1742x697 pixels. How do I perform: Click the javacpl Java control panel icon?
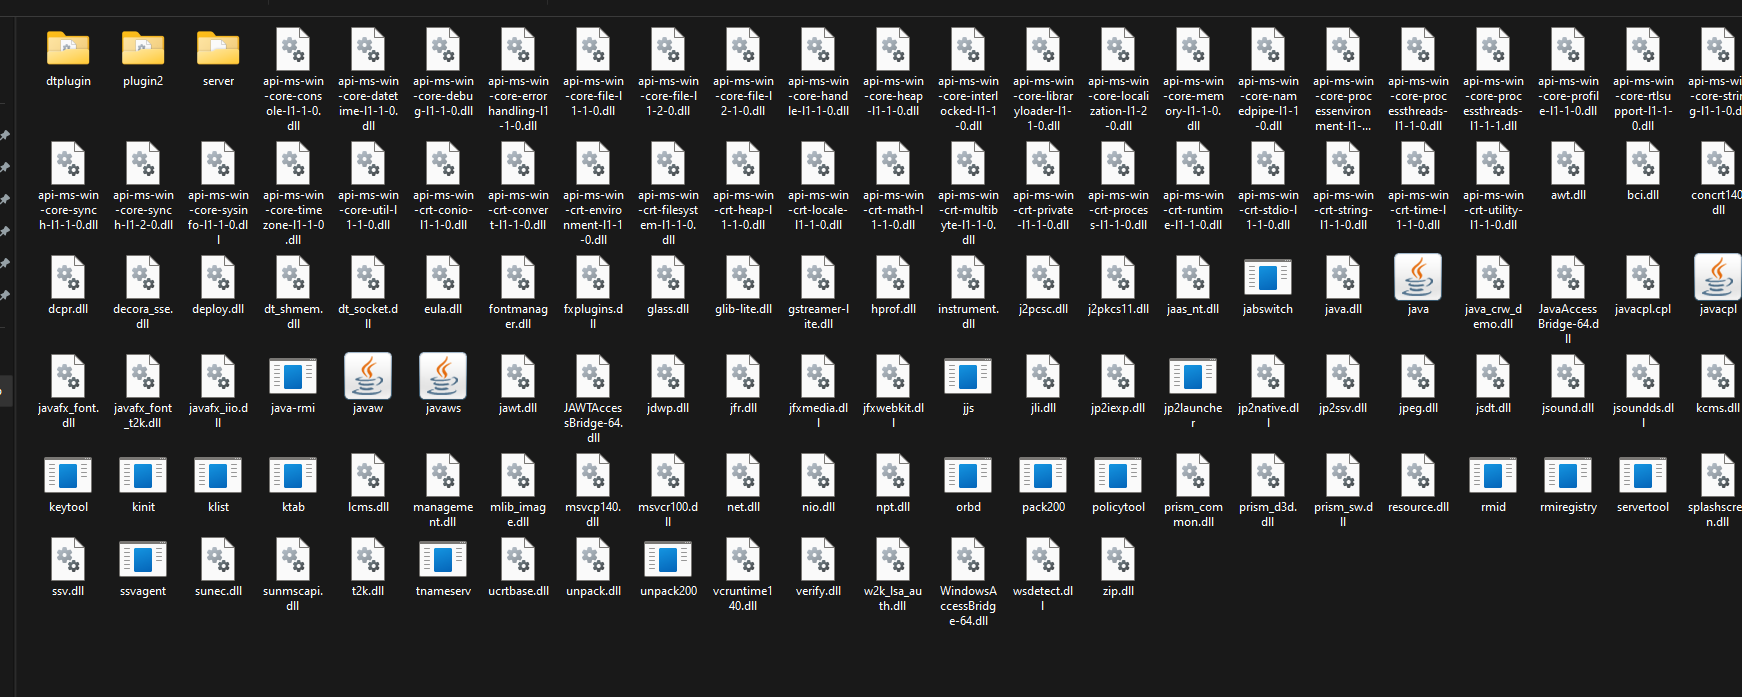pyautogui.click(x=1718, y=277)
